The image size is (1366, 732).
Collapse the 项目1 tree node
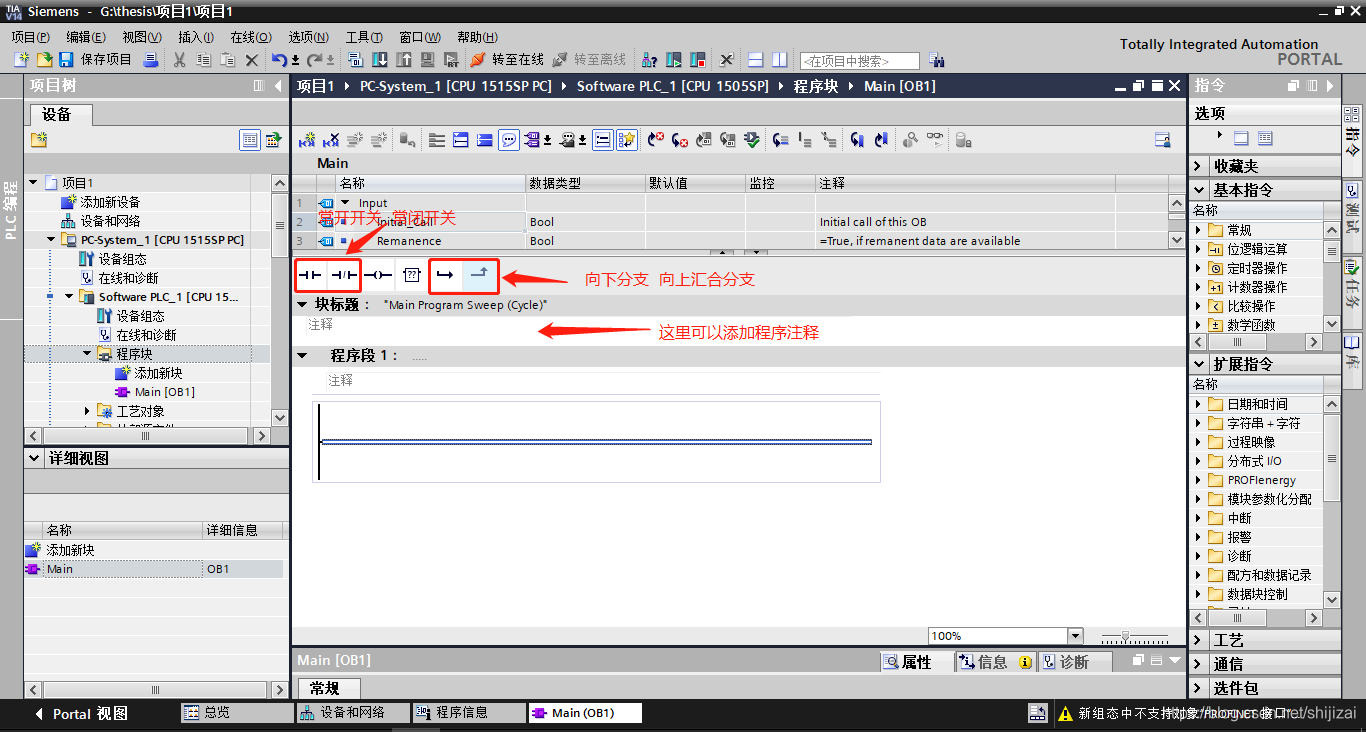33,183
